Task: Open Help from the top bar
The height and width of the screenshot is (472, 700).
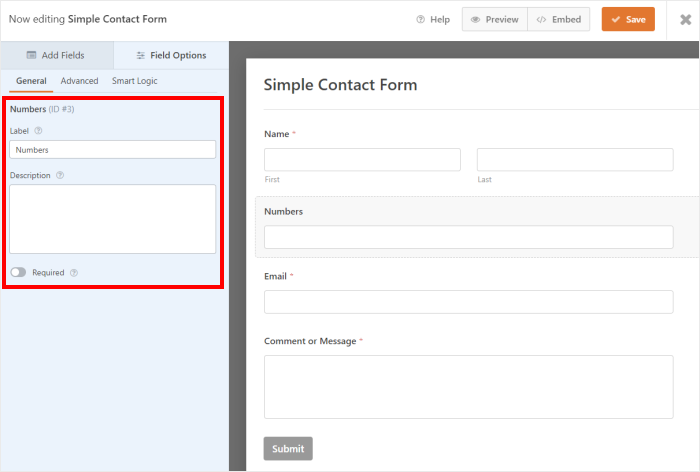Action: 433,19
